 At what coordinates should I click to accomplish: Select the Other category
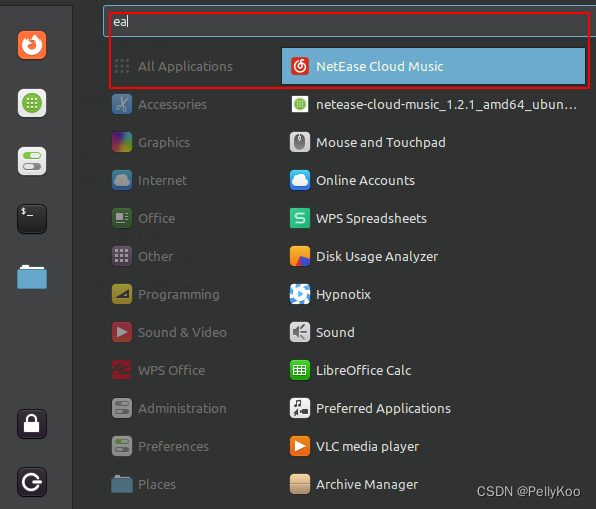click(x=155, y=257)
